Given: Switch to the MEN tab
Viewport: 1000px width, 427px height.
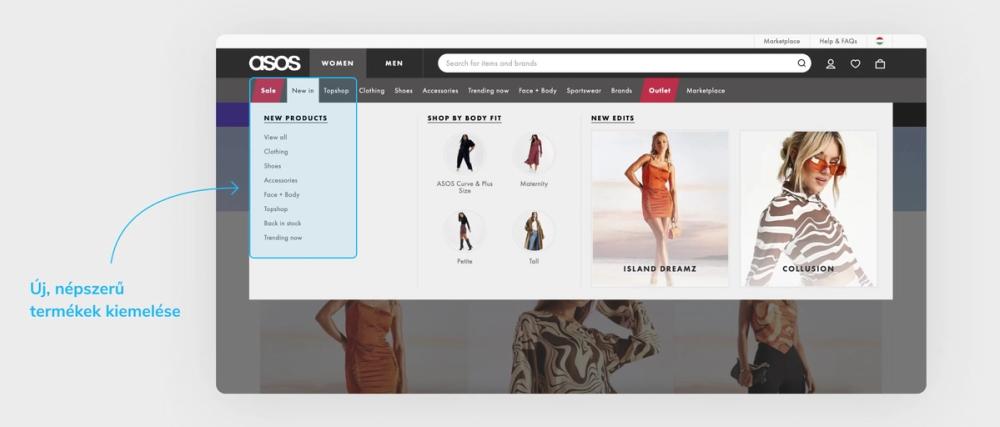Looking at the screenshot, I should pos(394,63).
